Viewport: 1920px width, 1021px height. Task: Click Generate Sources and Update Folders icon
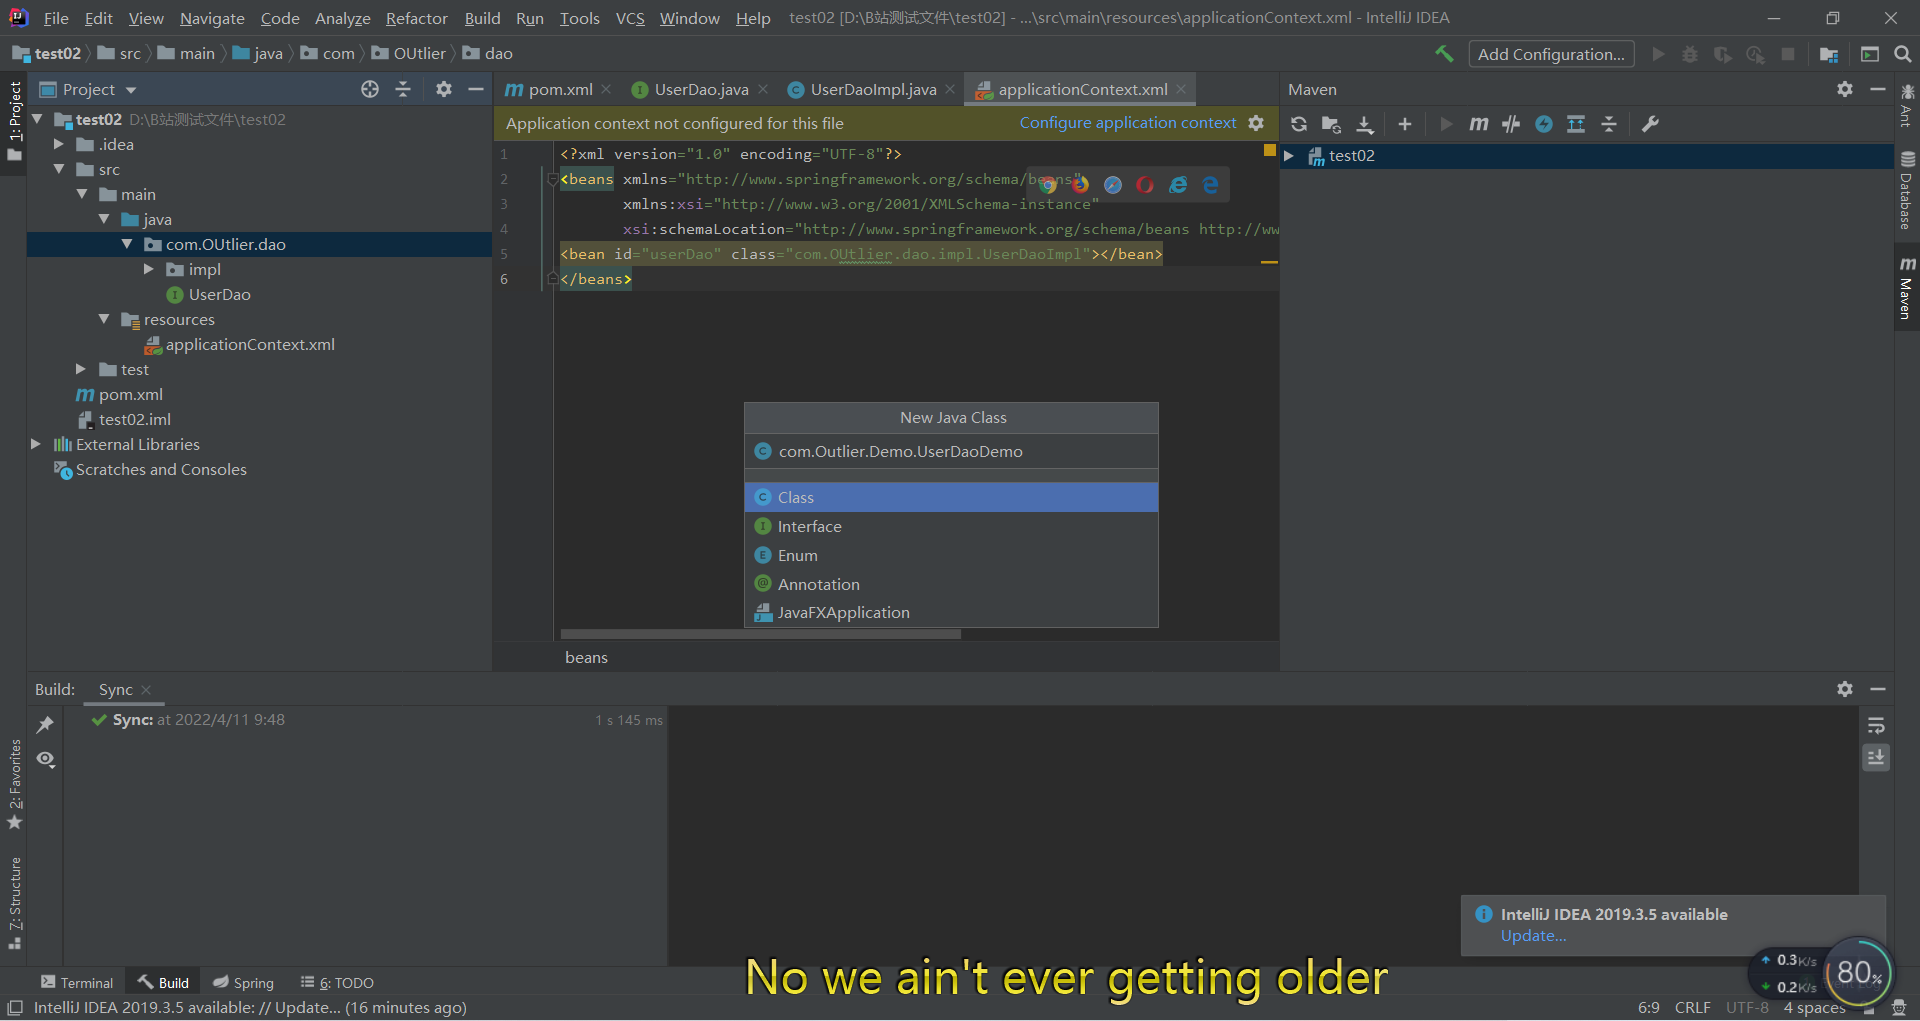point(1331,124)
